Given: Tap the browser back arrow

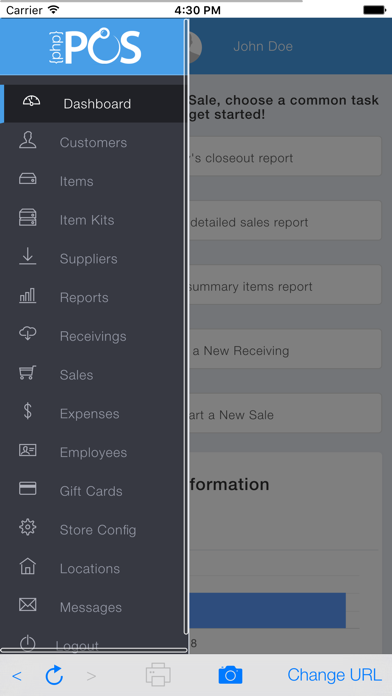Looking at the screenshot, I should tap(17, 676).
